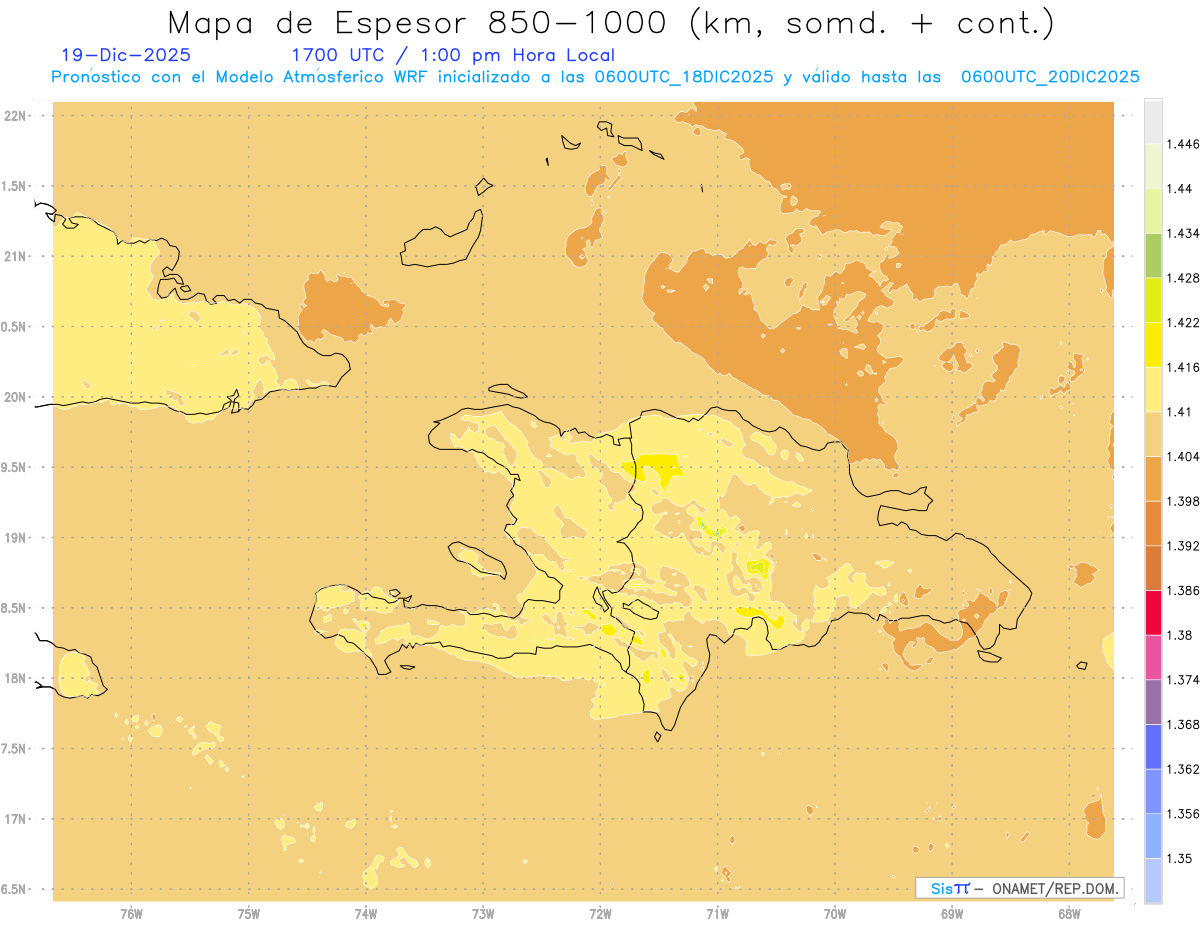The image size is (1200, 927).
Task: Click the '1700 UTC / 1:00 pm Hora Local' text
Action: pos(453,56)
